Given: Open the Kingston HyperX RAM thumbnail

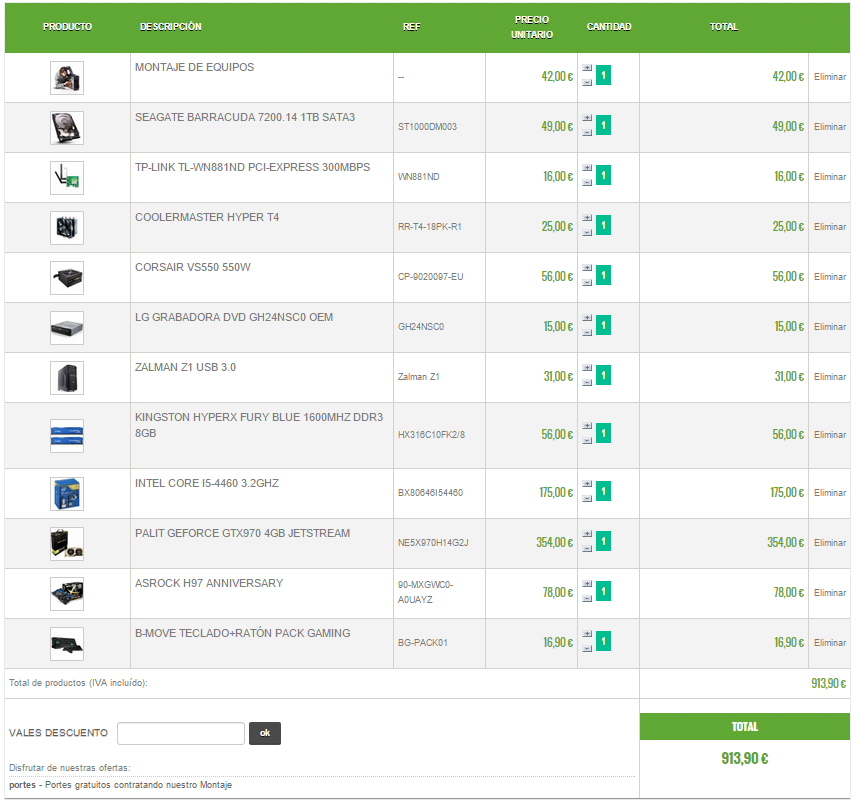Looking at the screenshot, I should tap(67, 436).
